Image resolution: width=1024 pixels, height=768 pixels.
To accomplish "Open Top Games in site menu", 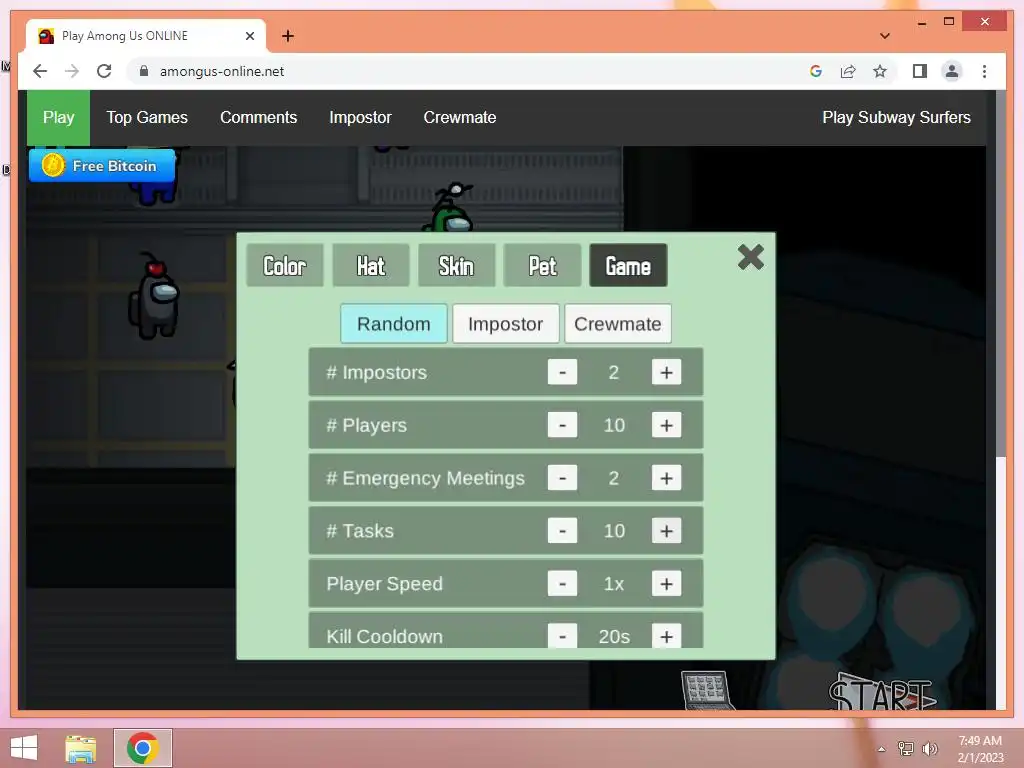I will (147, 118).
